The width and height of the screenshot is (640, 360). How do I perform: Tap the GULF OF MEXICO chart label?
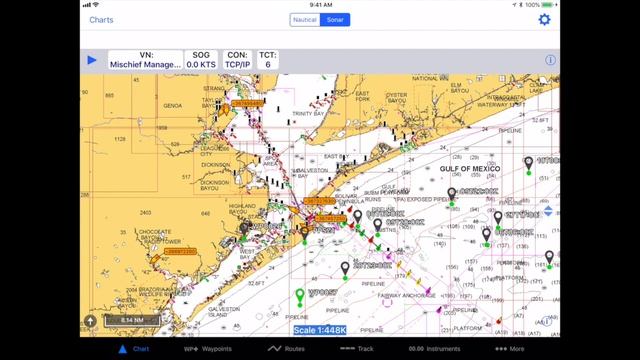click(x=470, y=169)
